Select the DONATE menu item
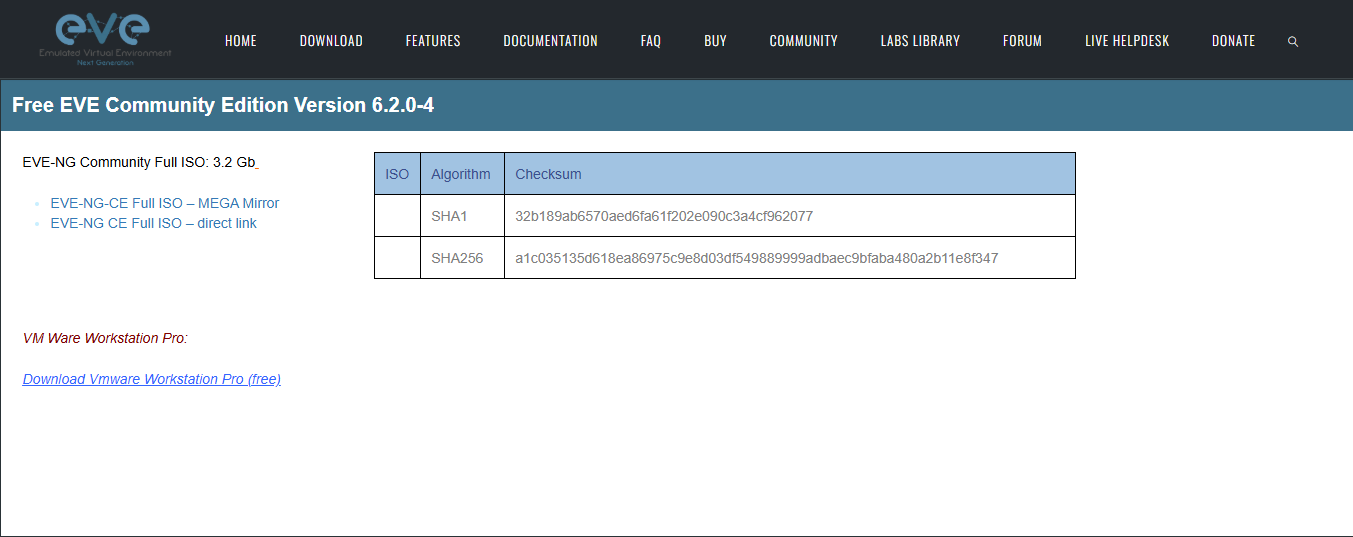 [x=1233, y=41]
